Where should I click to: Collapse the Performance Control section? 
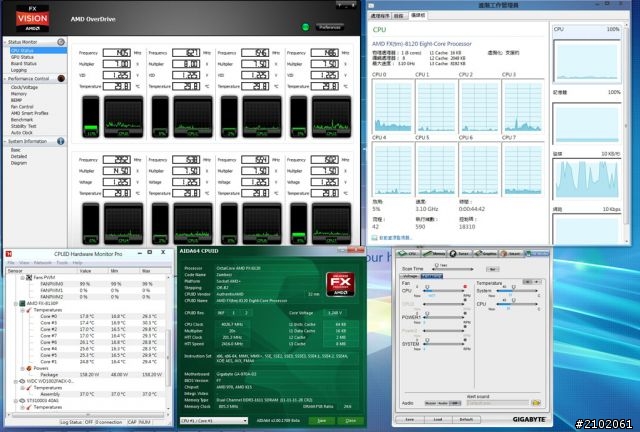[5, 79]
